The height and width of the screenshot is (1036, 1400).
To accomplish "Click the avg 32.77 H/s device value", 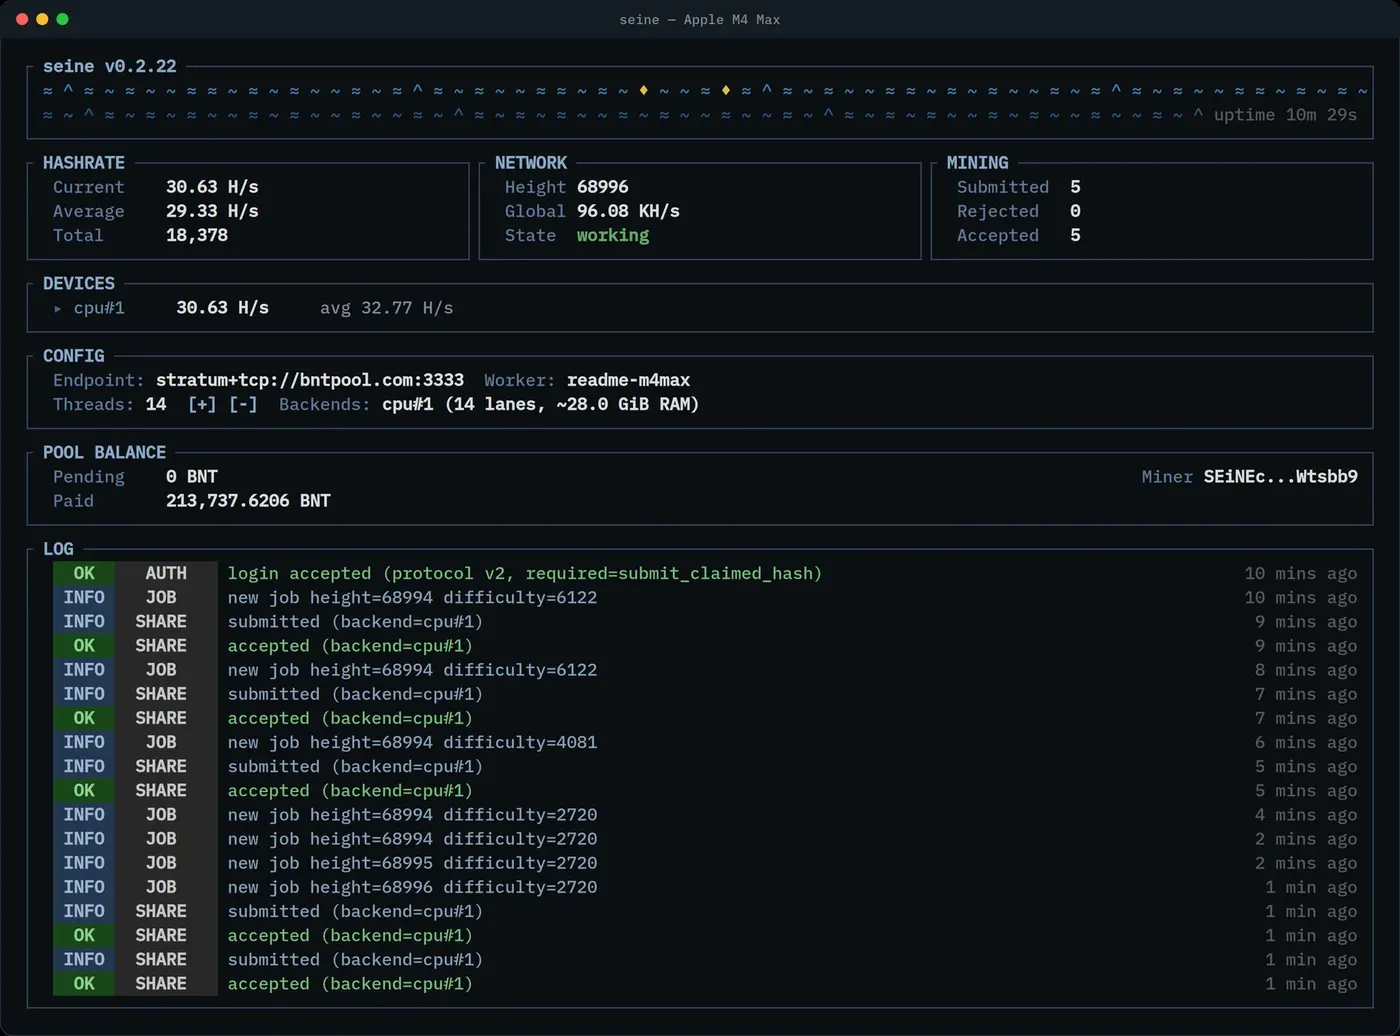I will (387, 308).
